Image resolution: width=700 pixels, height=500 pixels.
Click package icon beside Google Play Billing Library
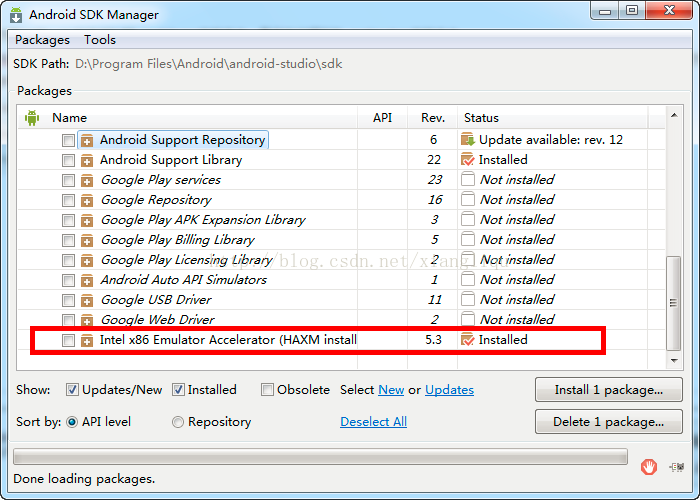click(87, 241)
